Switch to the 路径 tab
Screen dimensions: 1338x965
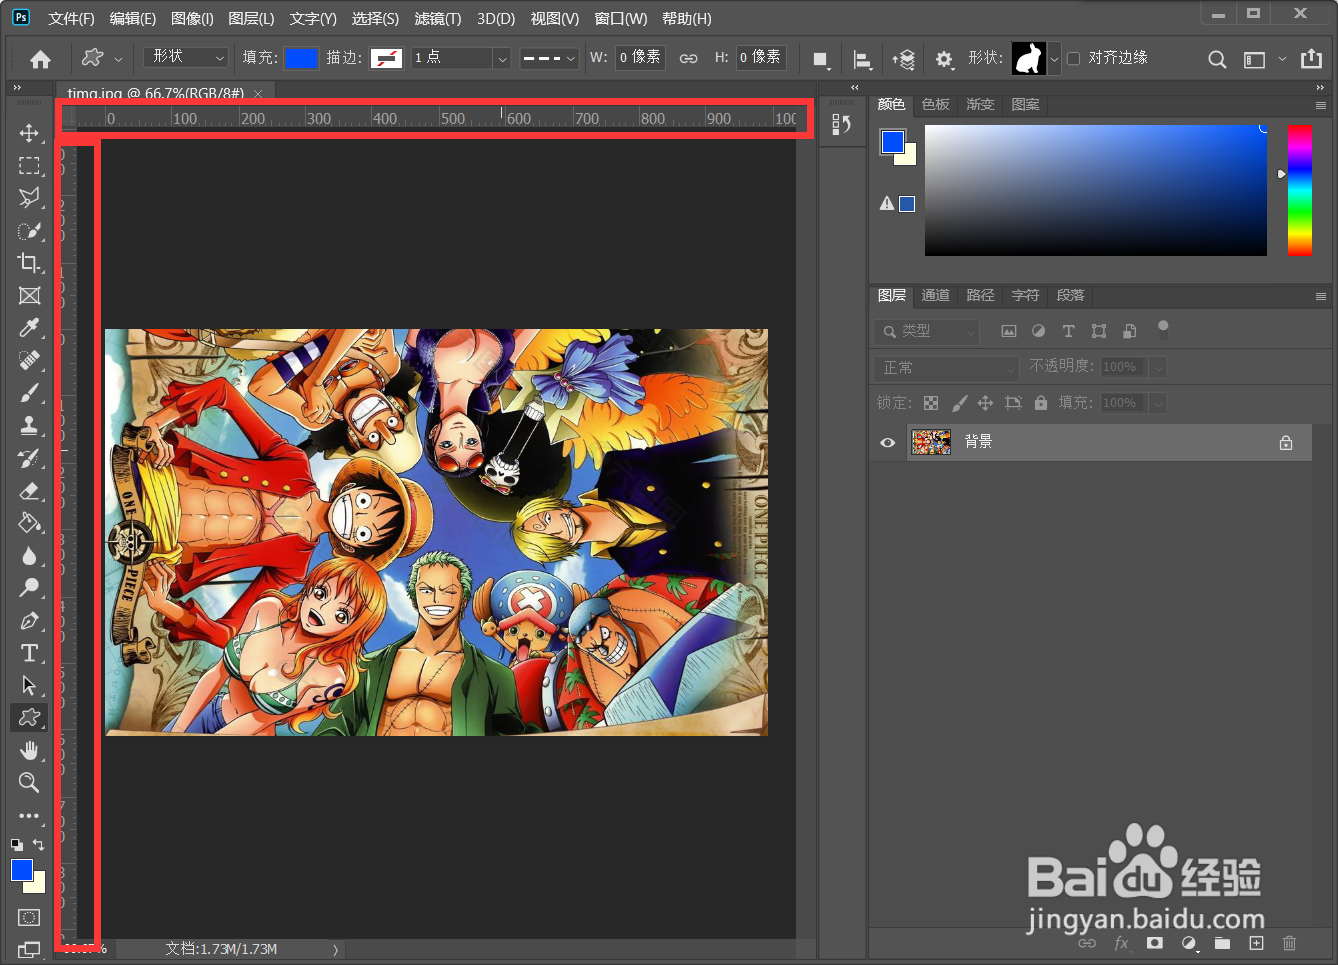[981, 295]
